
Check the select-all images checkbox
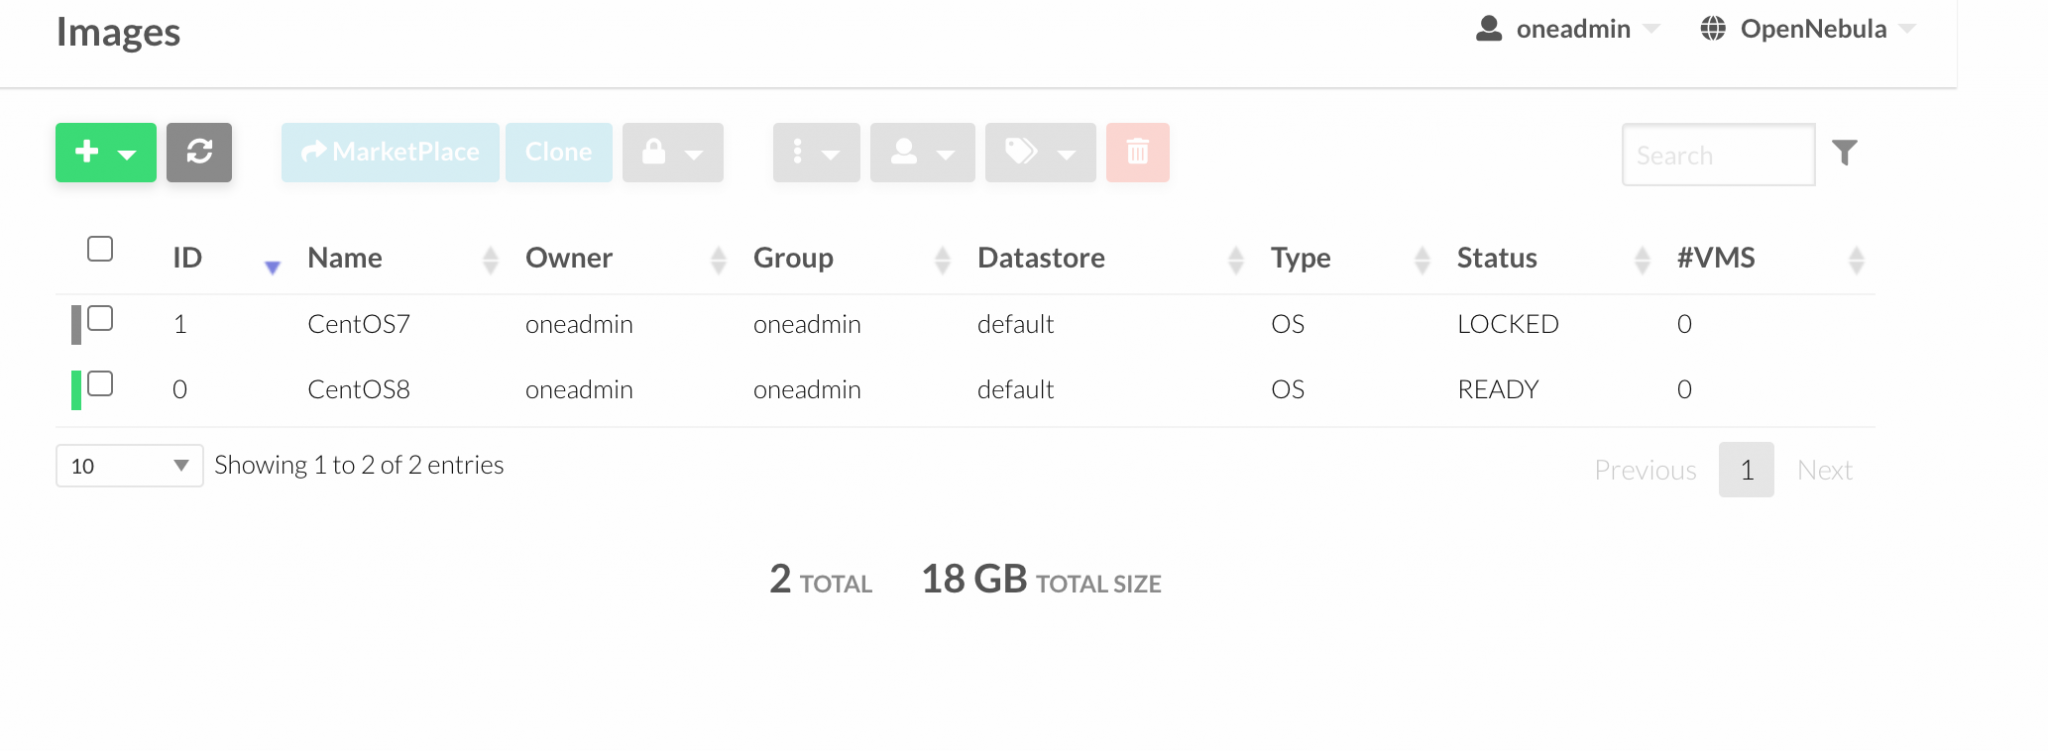click(x=99, y=249)
